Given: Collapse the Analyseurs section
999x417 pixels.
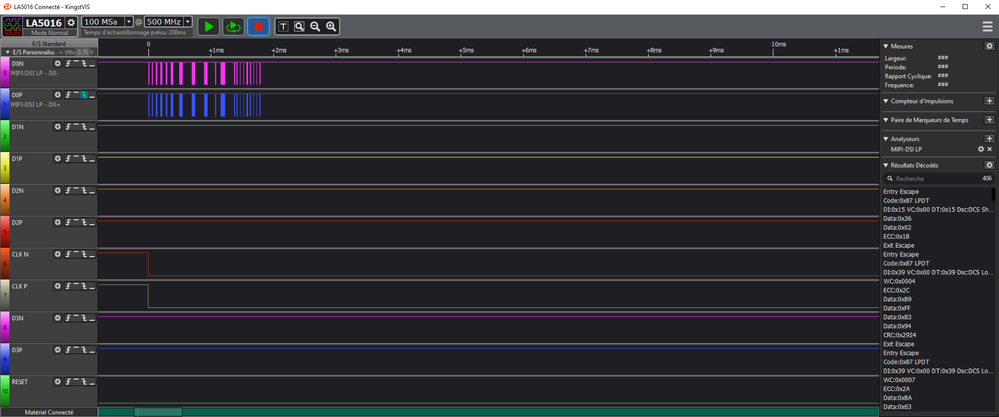Looking at the screenshot, I should (x=886, y=139).
